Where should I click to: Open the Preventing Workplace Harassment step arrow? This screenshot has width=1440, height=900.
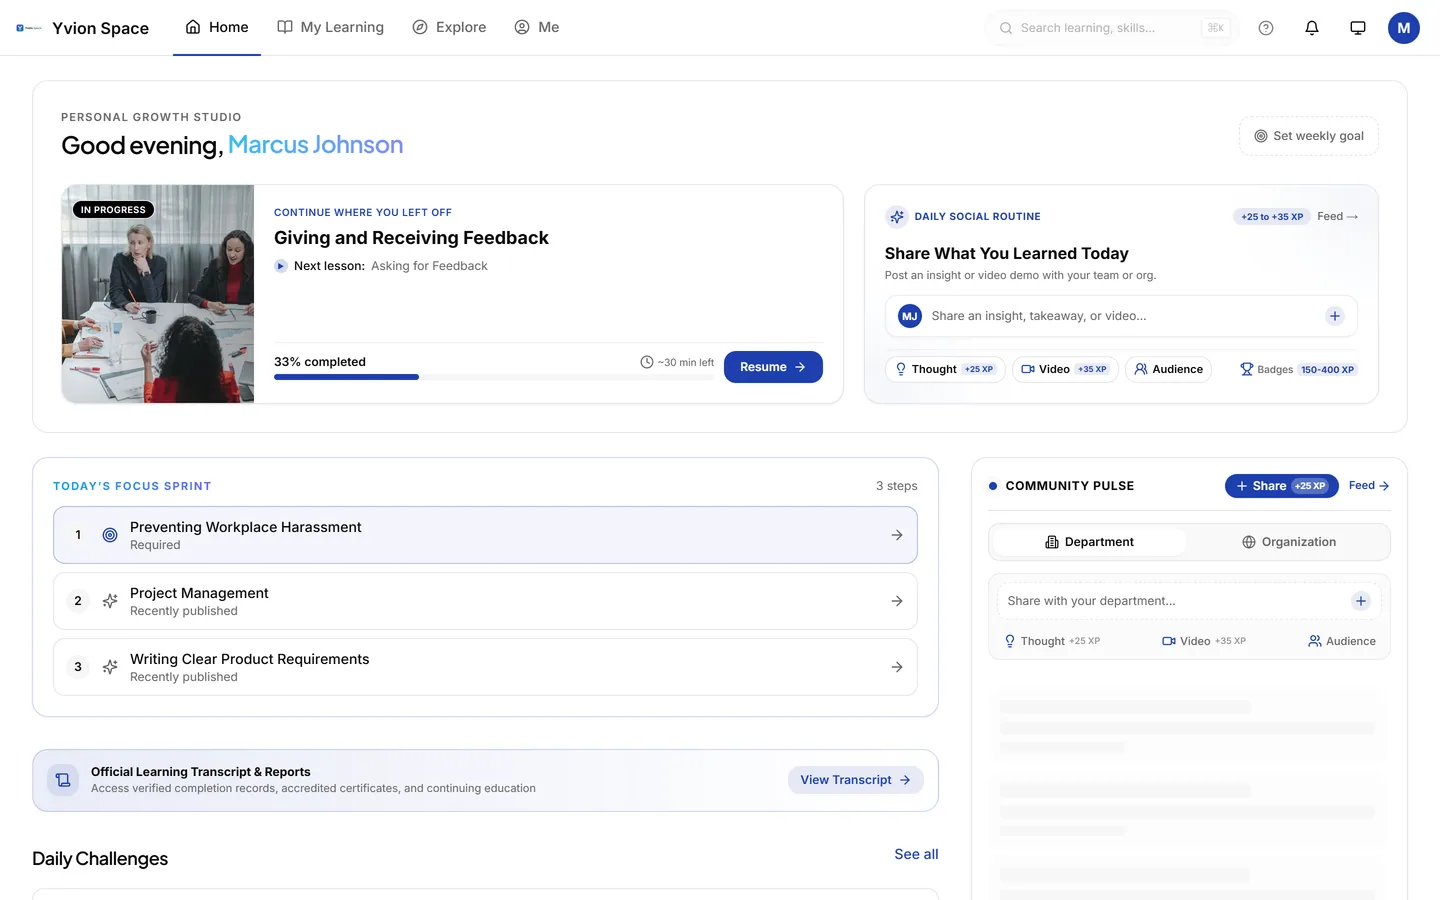point(897,535)
